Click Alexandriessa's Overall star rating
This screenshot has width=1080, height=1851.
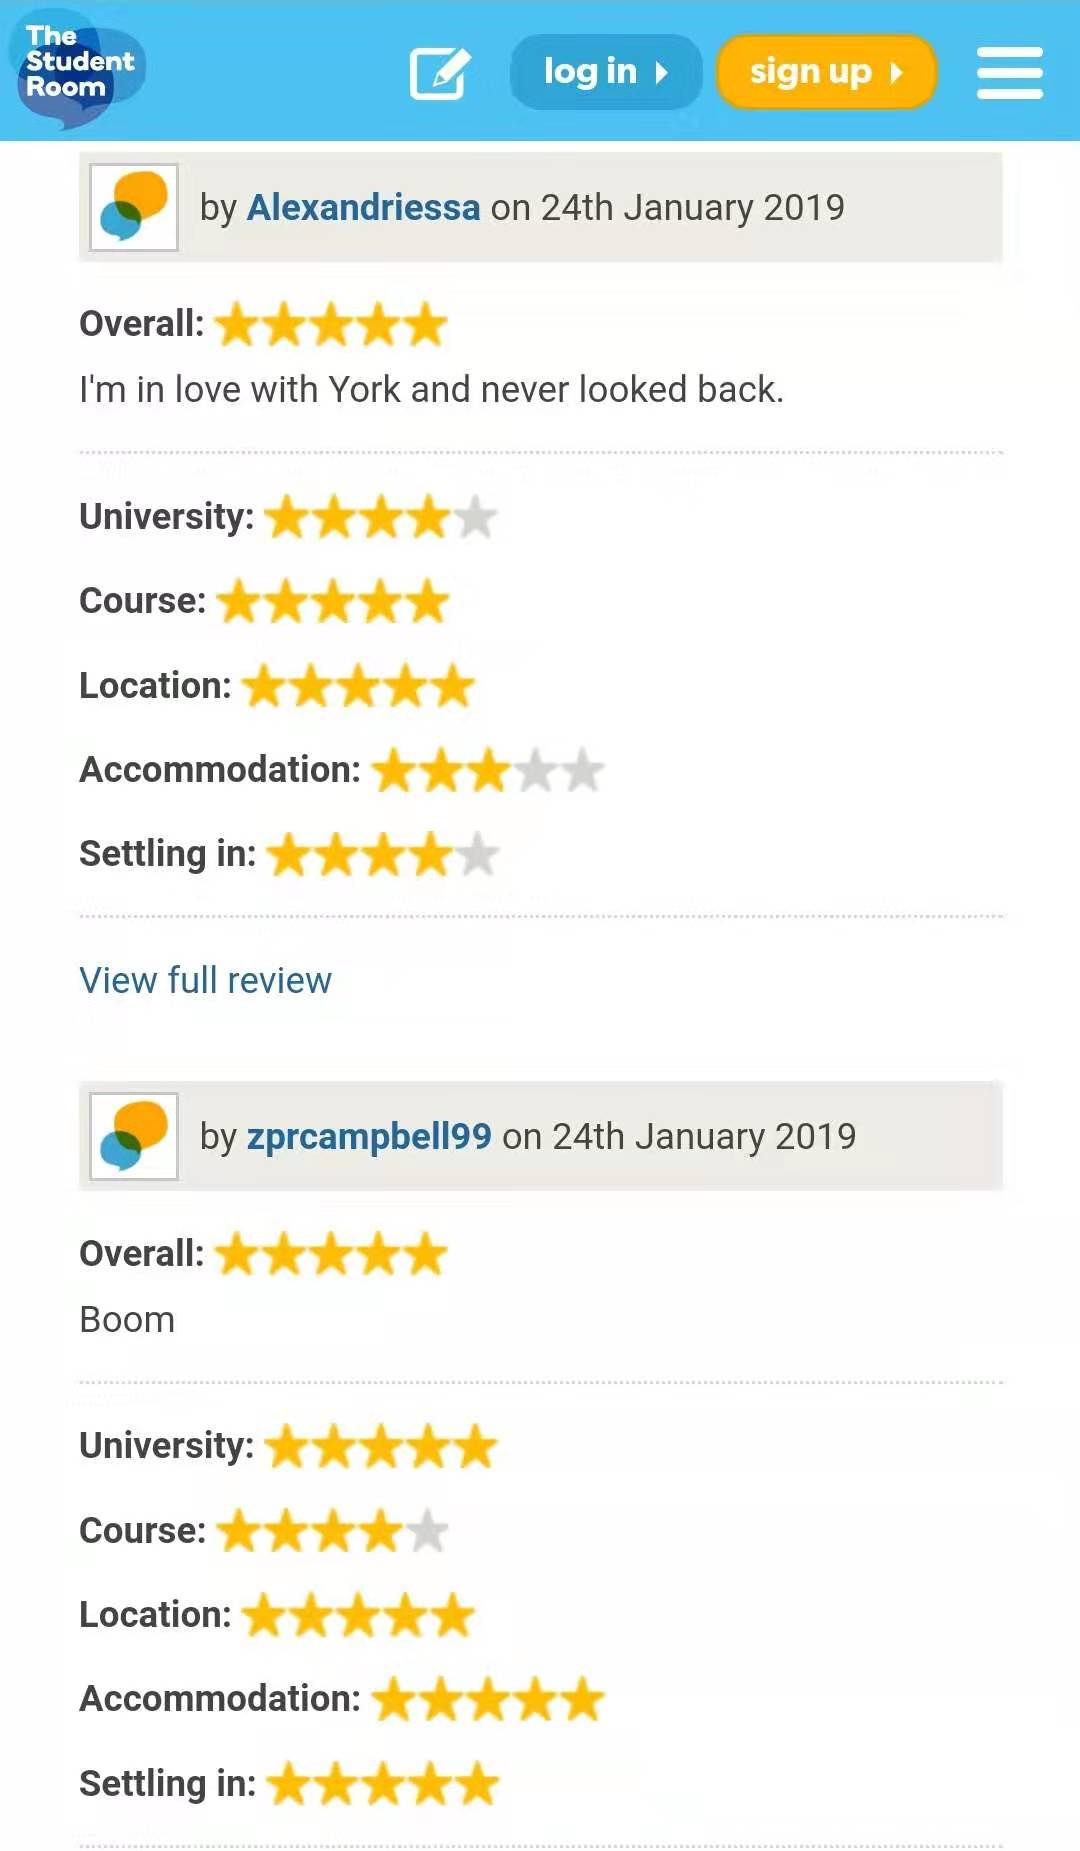[331, 325]
